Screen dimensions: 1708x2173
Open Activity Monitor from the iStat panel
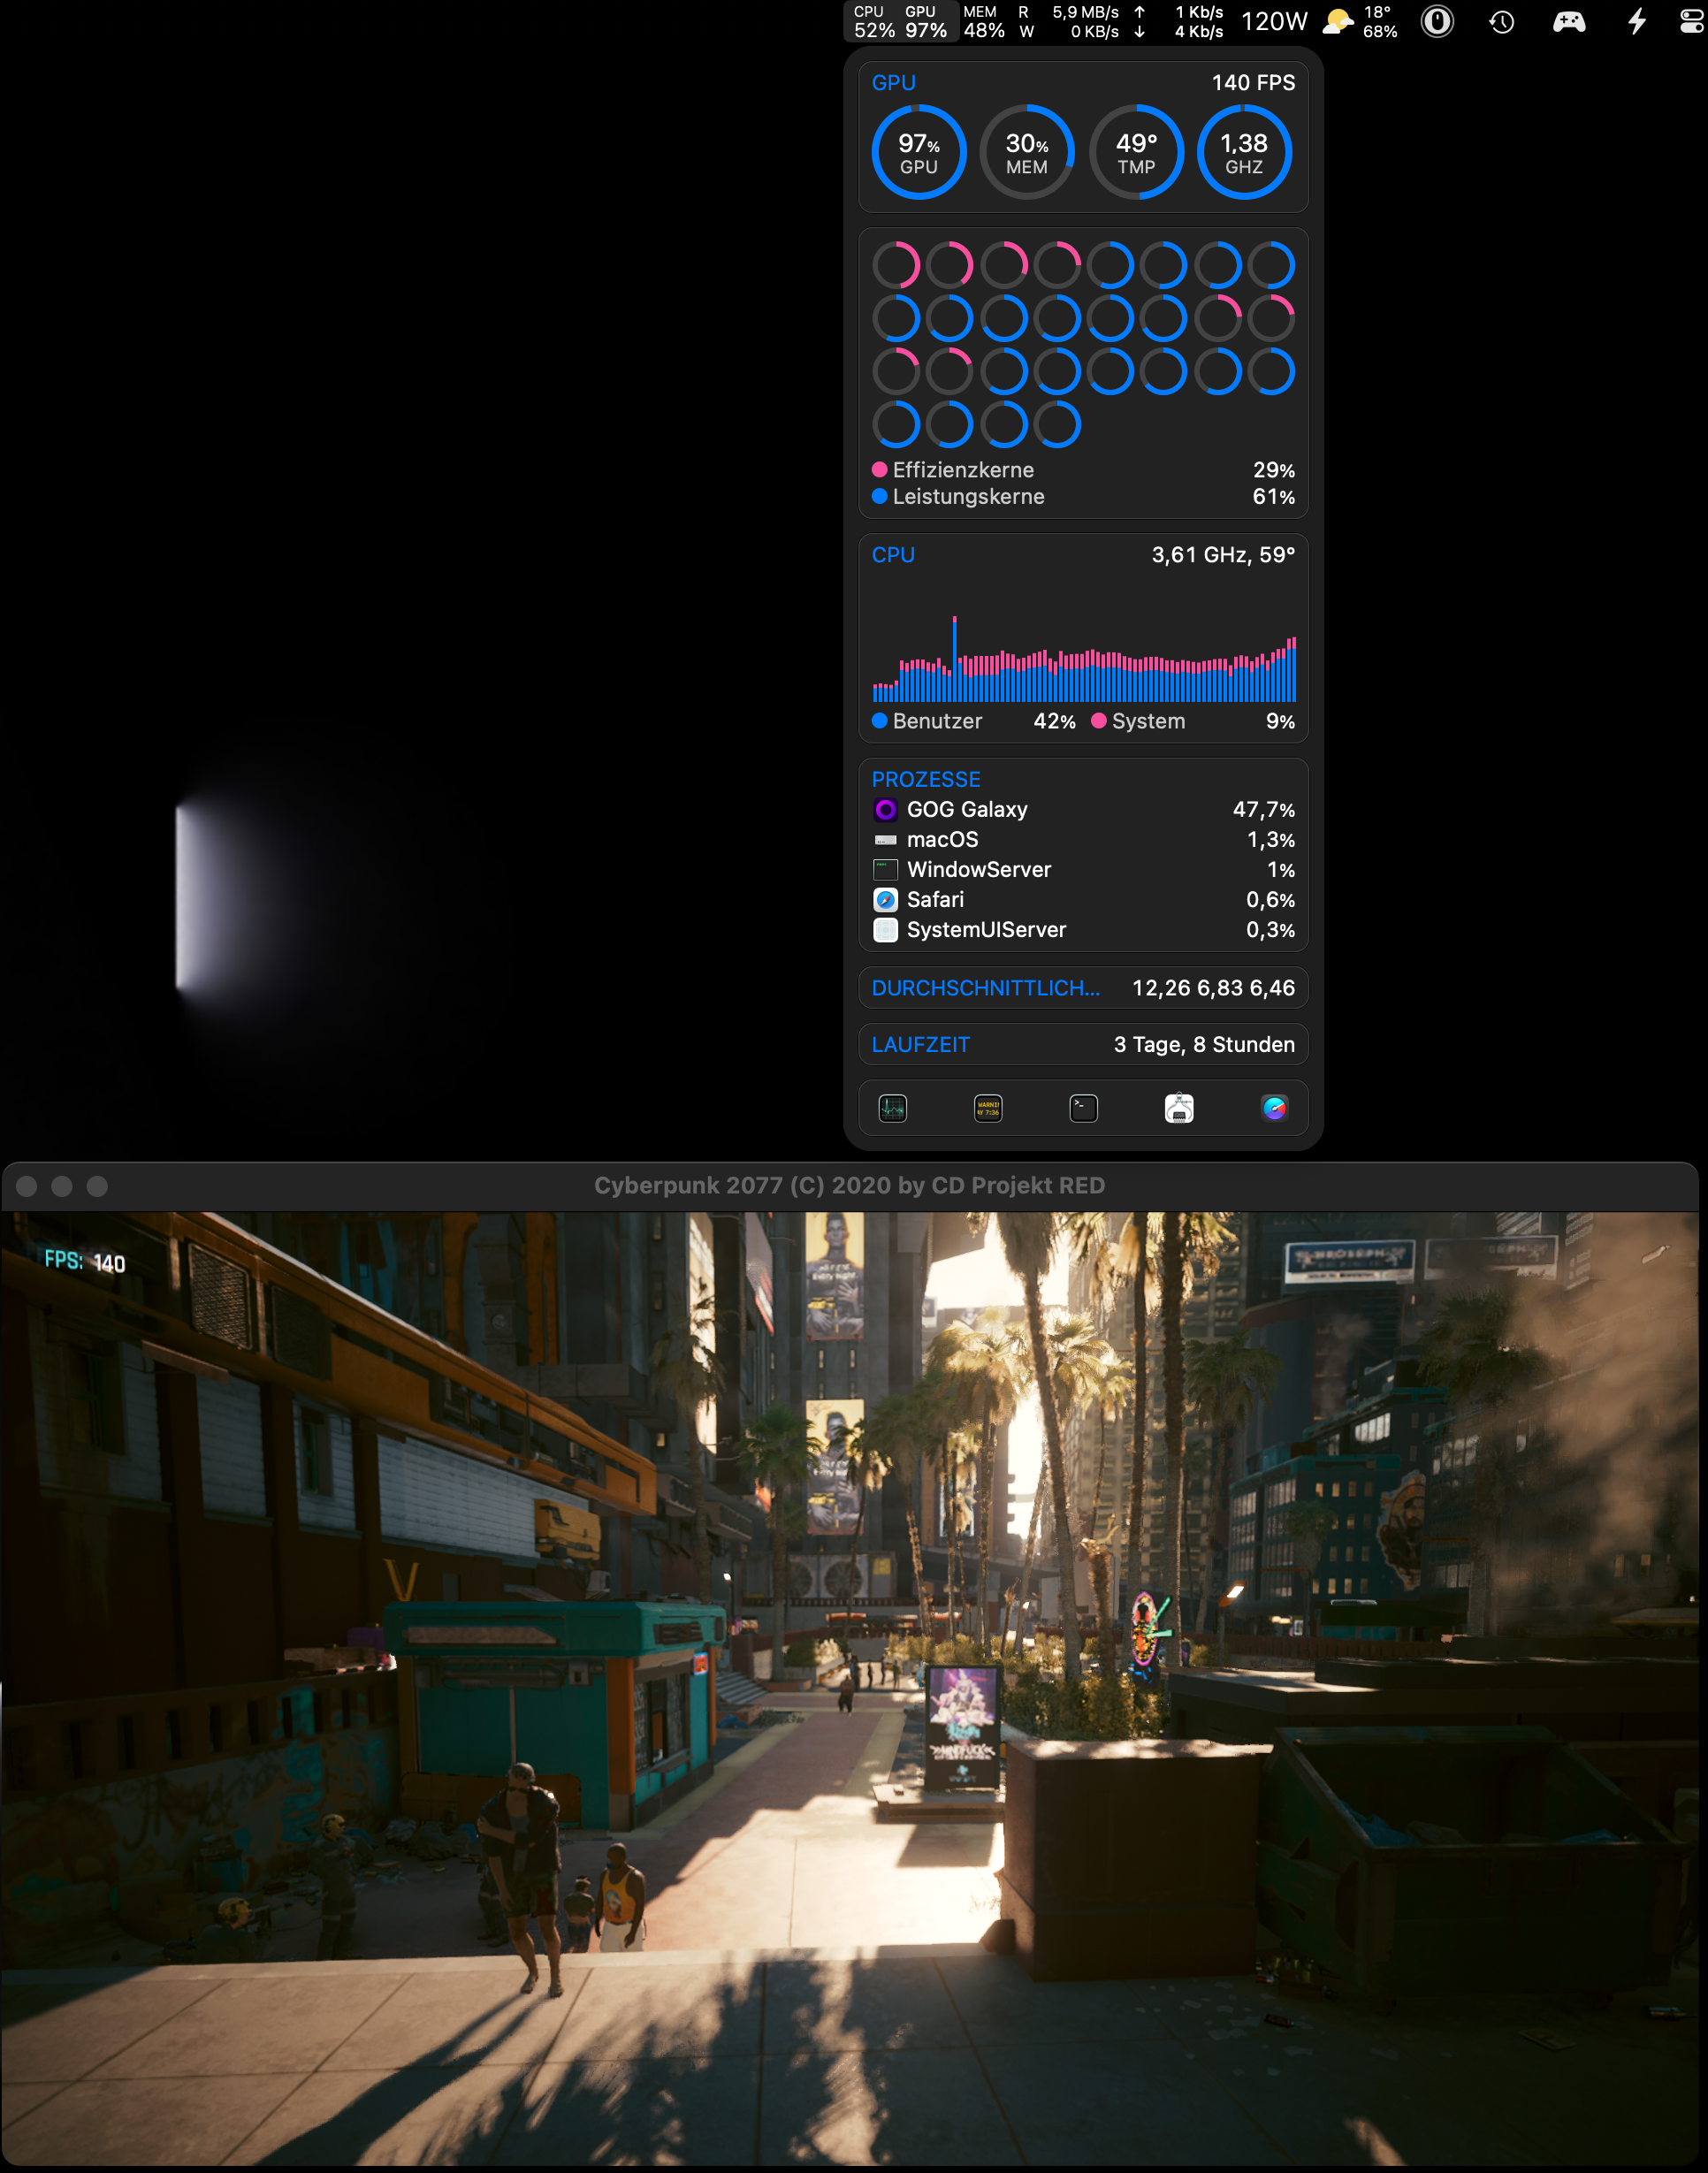(892, 1108)
